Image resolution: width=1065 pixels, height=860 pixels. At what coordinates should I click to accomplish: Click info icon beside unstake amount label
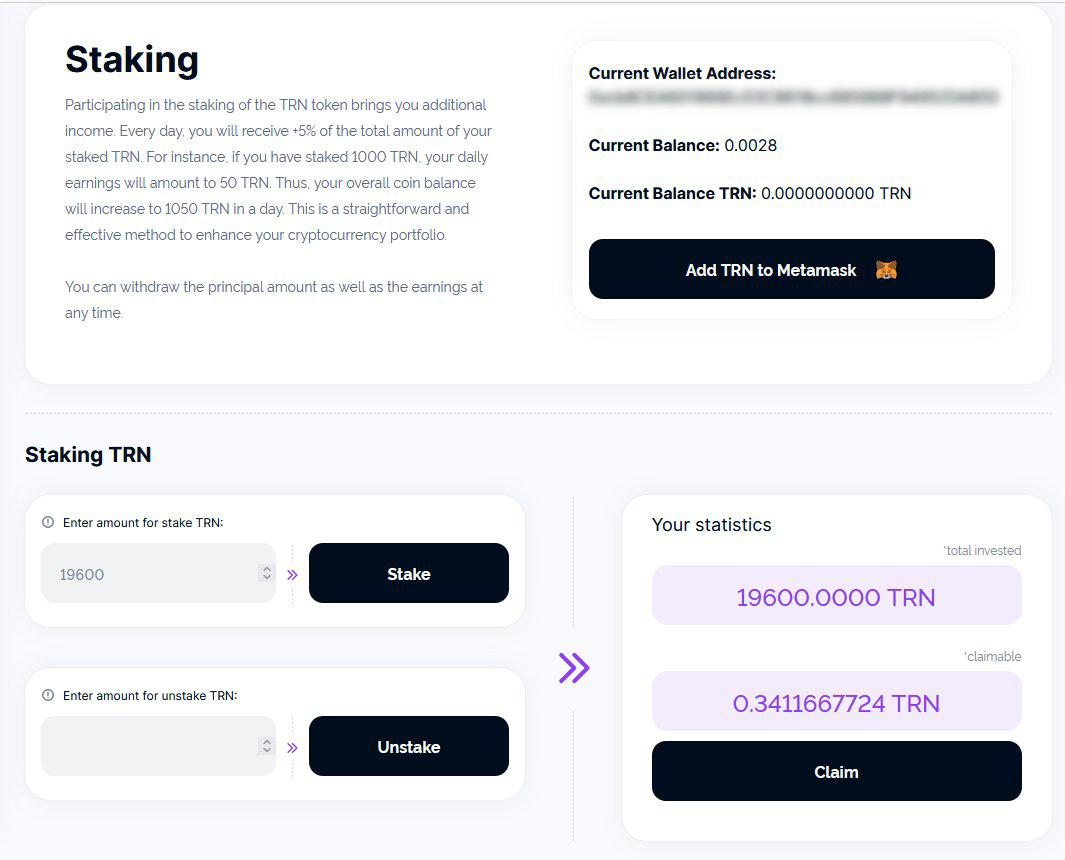[x=48, y=695]
